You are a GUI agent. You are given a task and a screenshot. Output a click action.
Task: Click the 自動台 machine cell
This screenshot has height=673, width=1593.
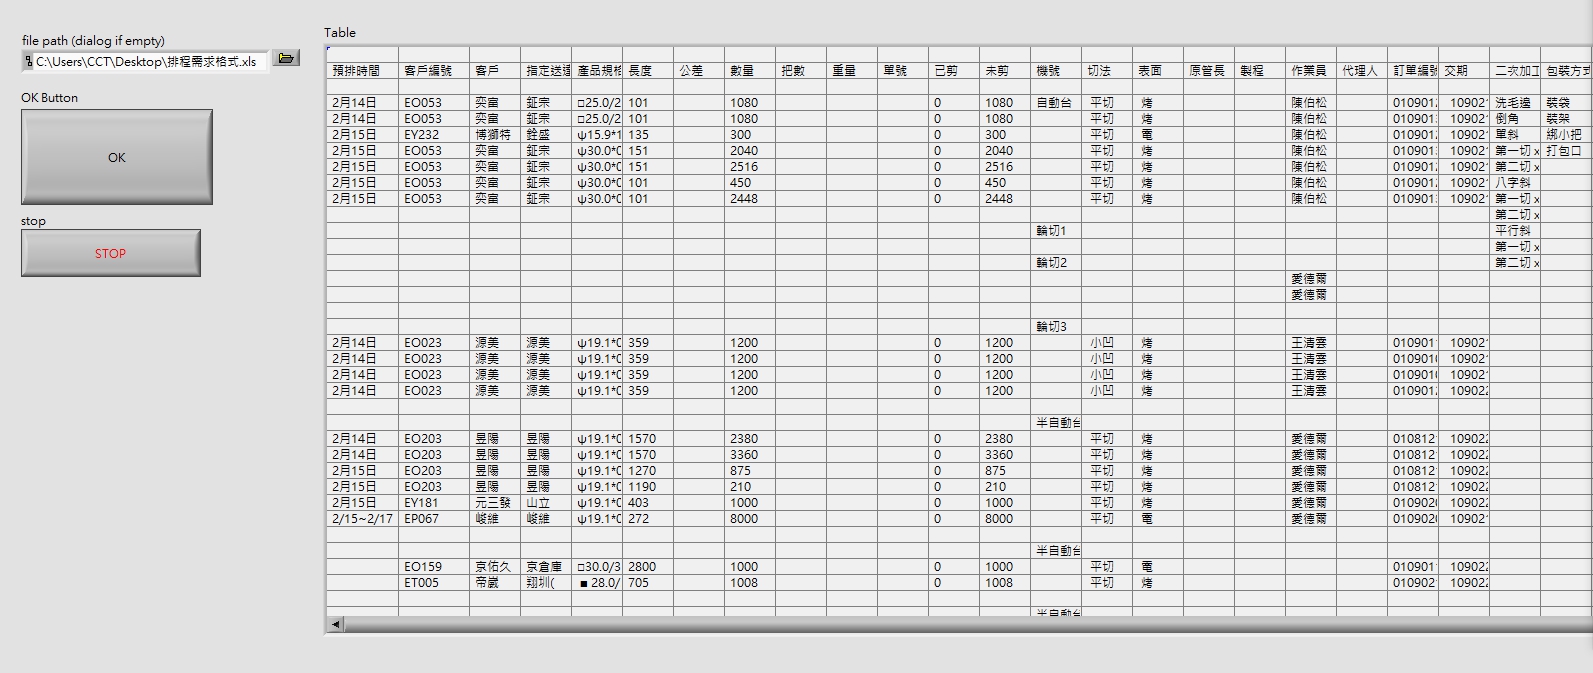click(1055, 103)
